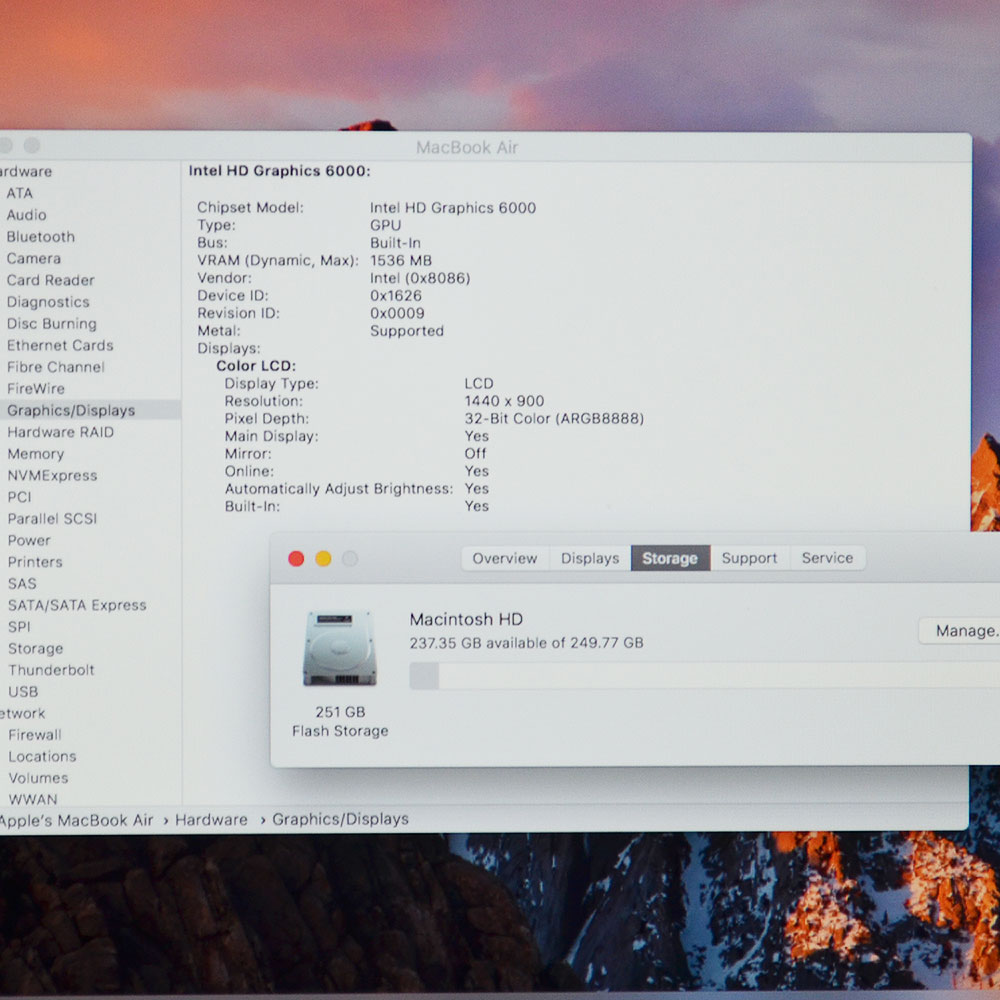Switch to the Displays tab

590,558
